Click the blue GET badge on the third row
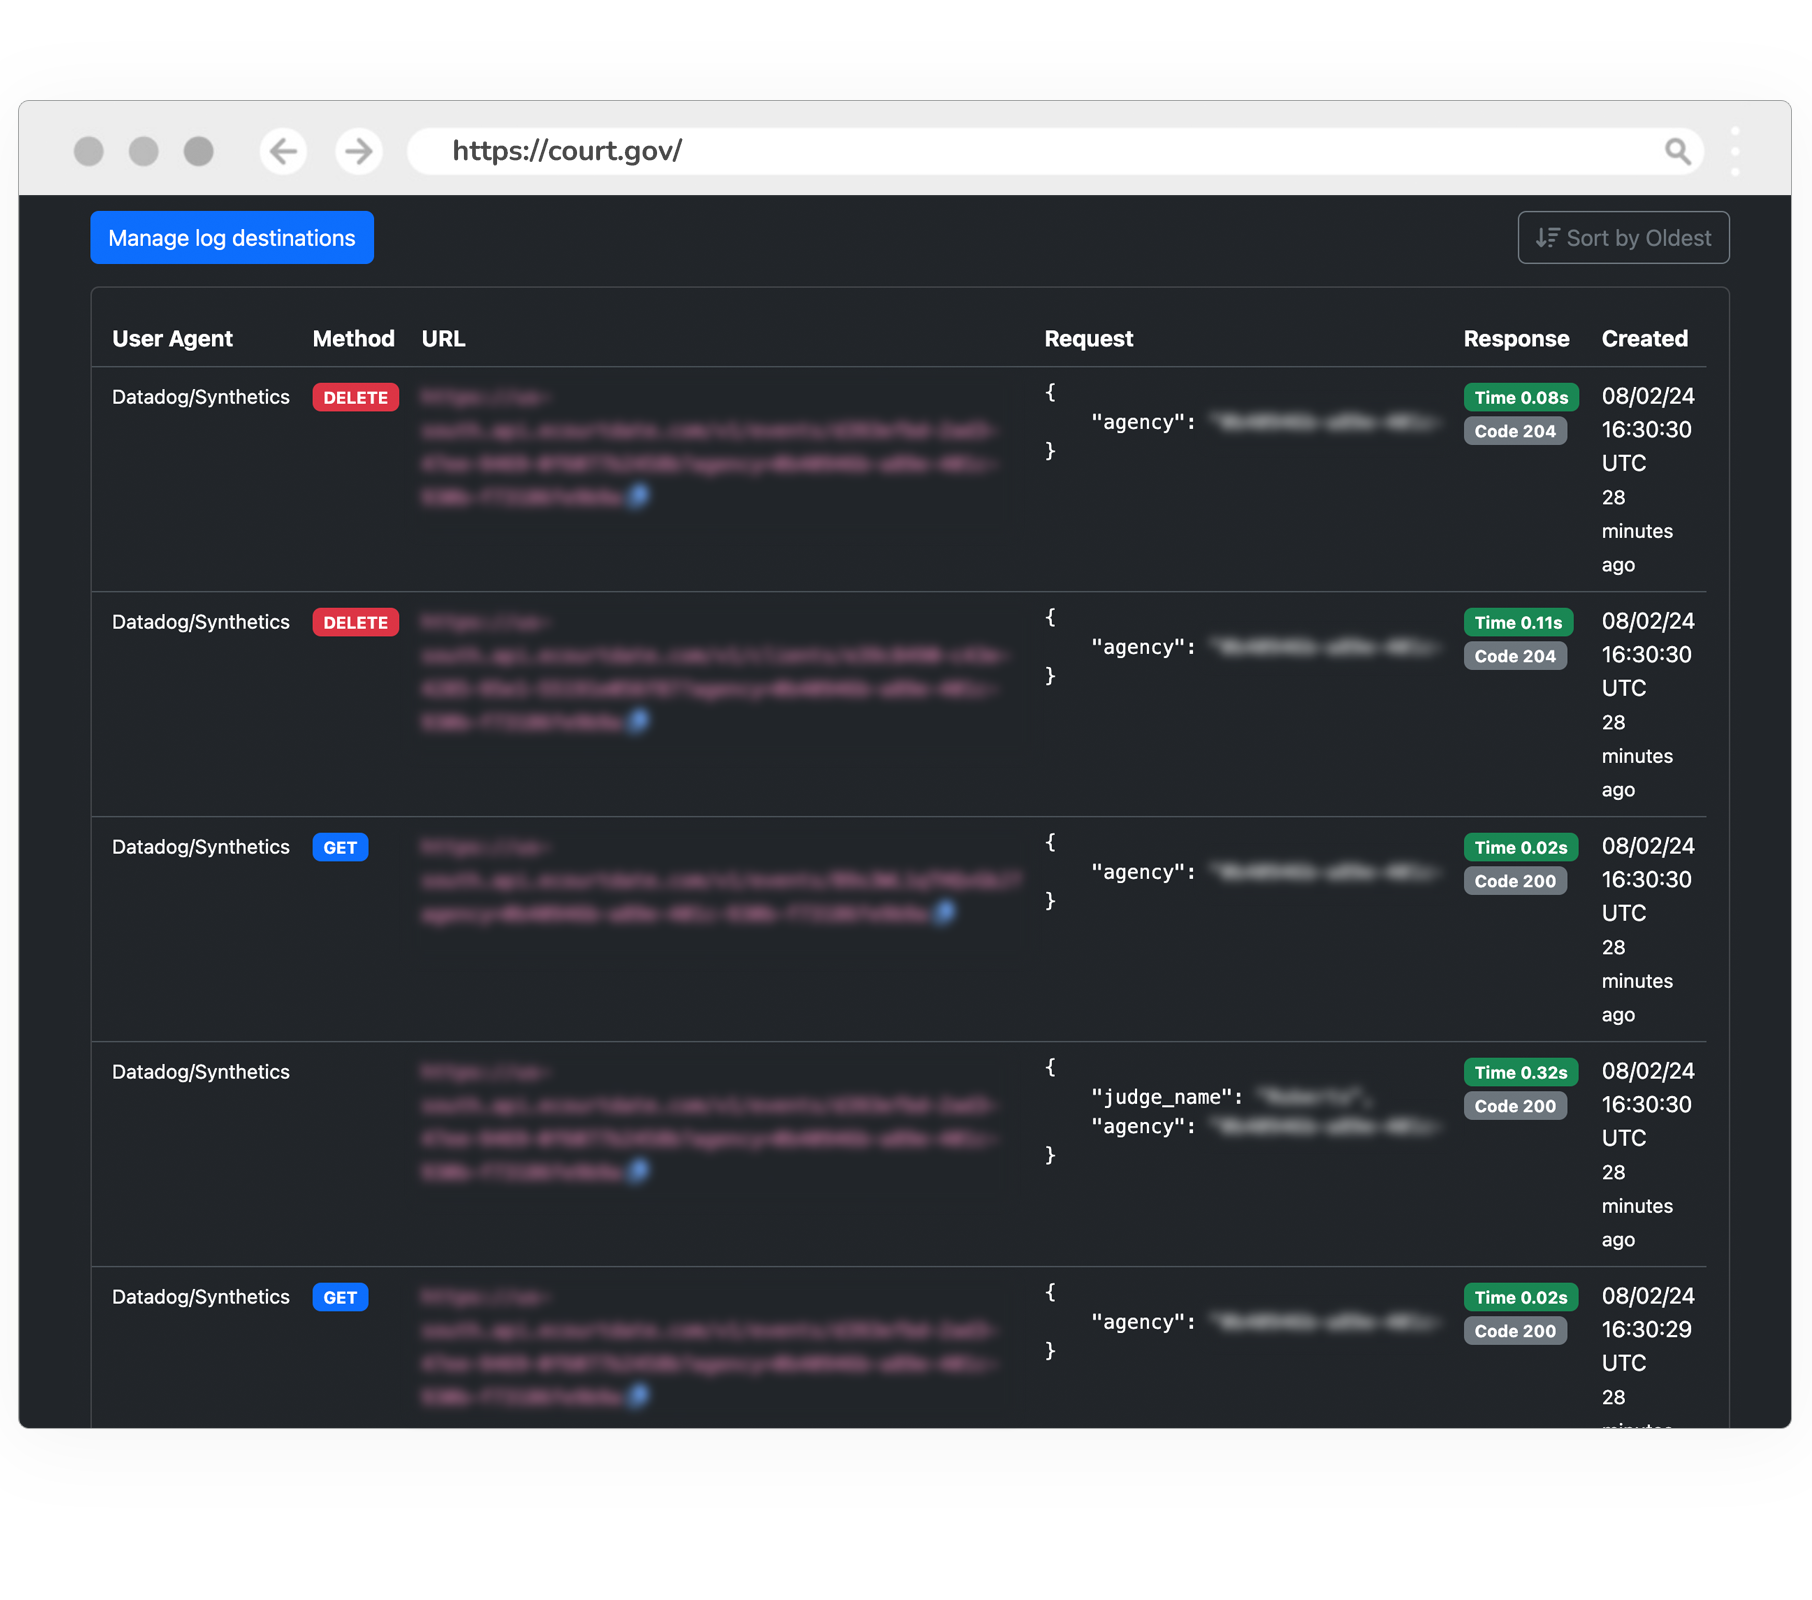Viewport: 1812px width, 1600px height. [x=341, y=847]
